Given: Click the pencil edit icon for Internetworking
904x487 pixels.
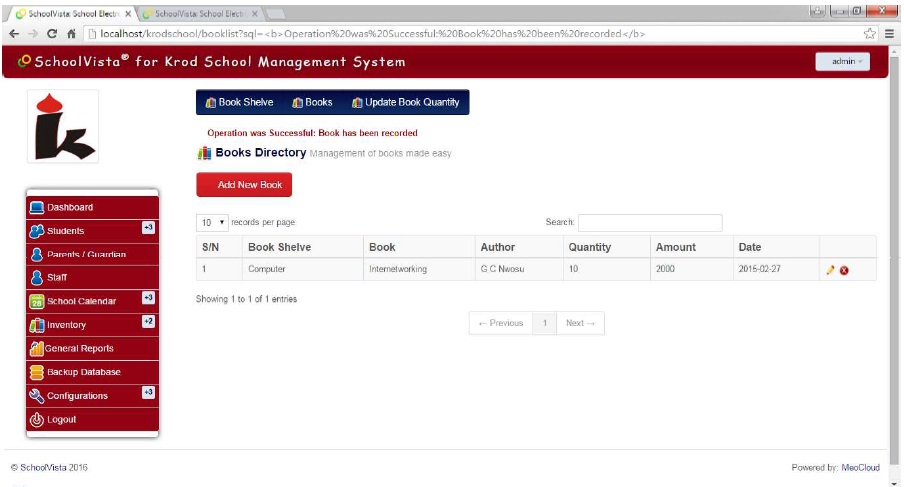Looking at the screenshot, I should click(830, 270).
